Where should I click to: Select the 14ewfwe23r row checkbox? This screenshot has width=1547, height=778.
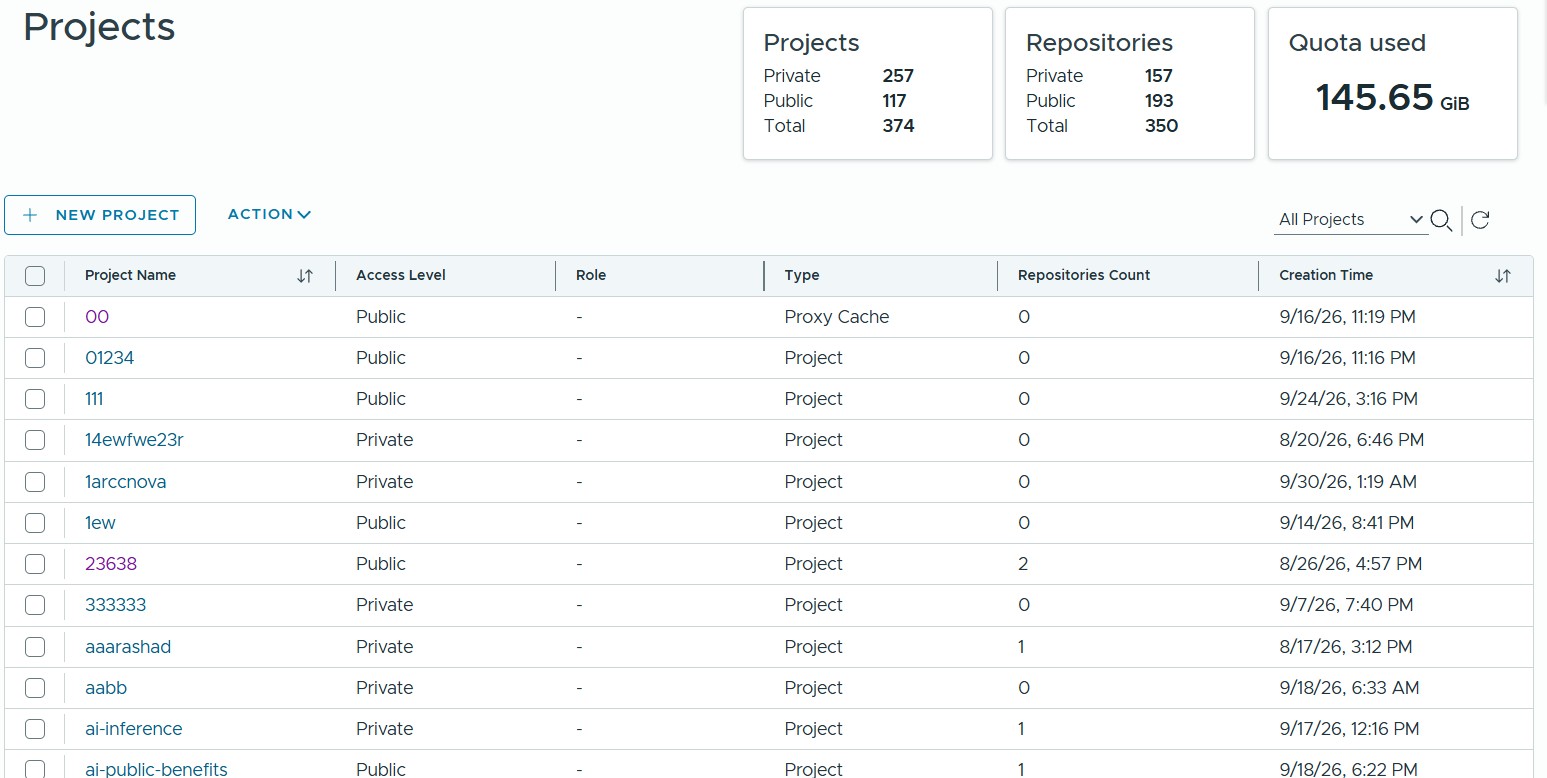[35, 440]
